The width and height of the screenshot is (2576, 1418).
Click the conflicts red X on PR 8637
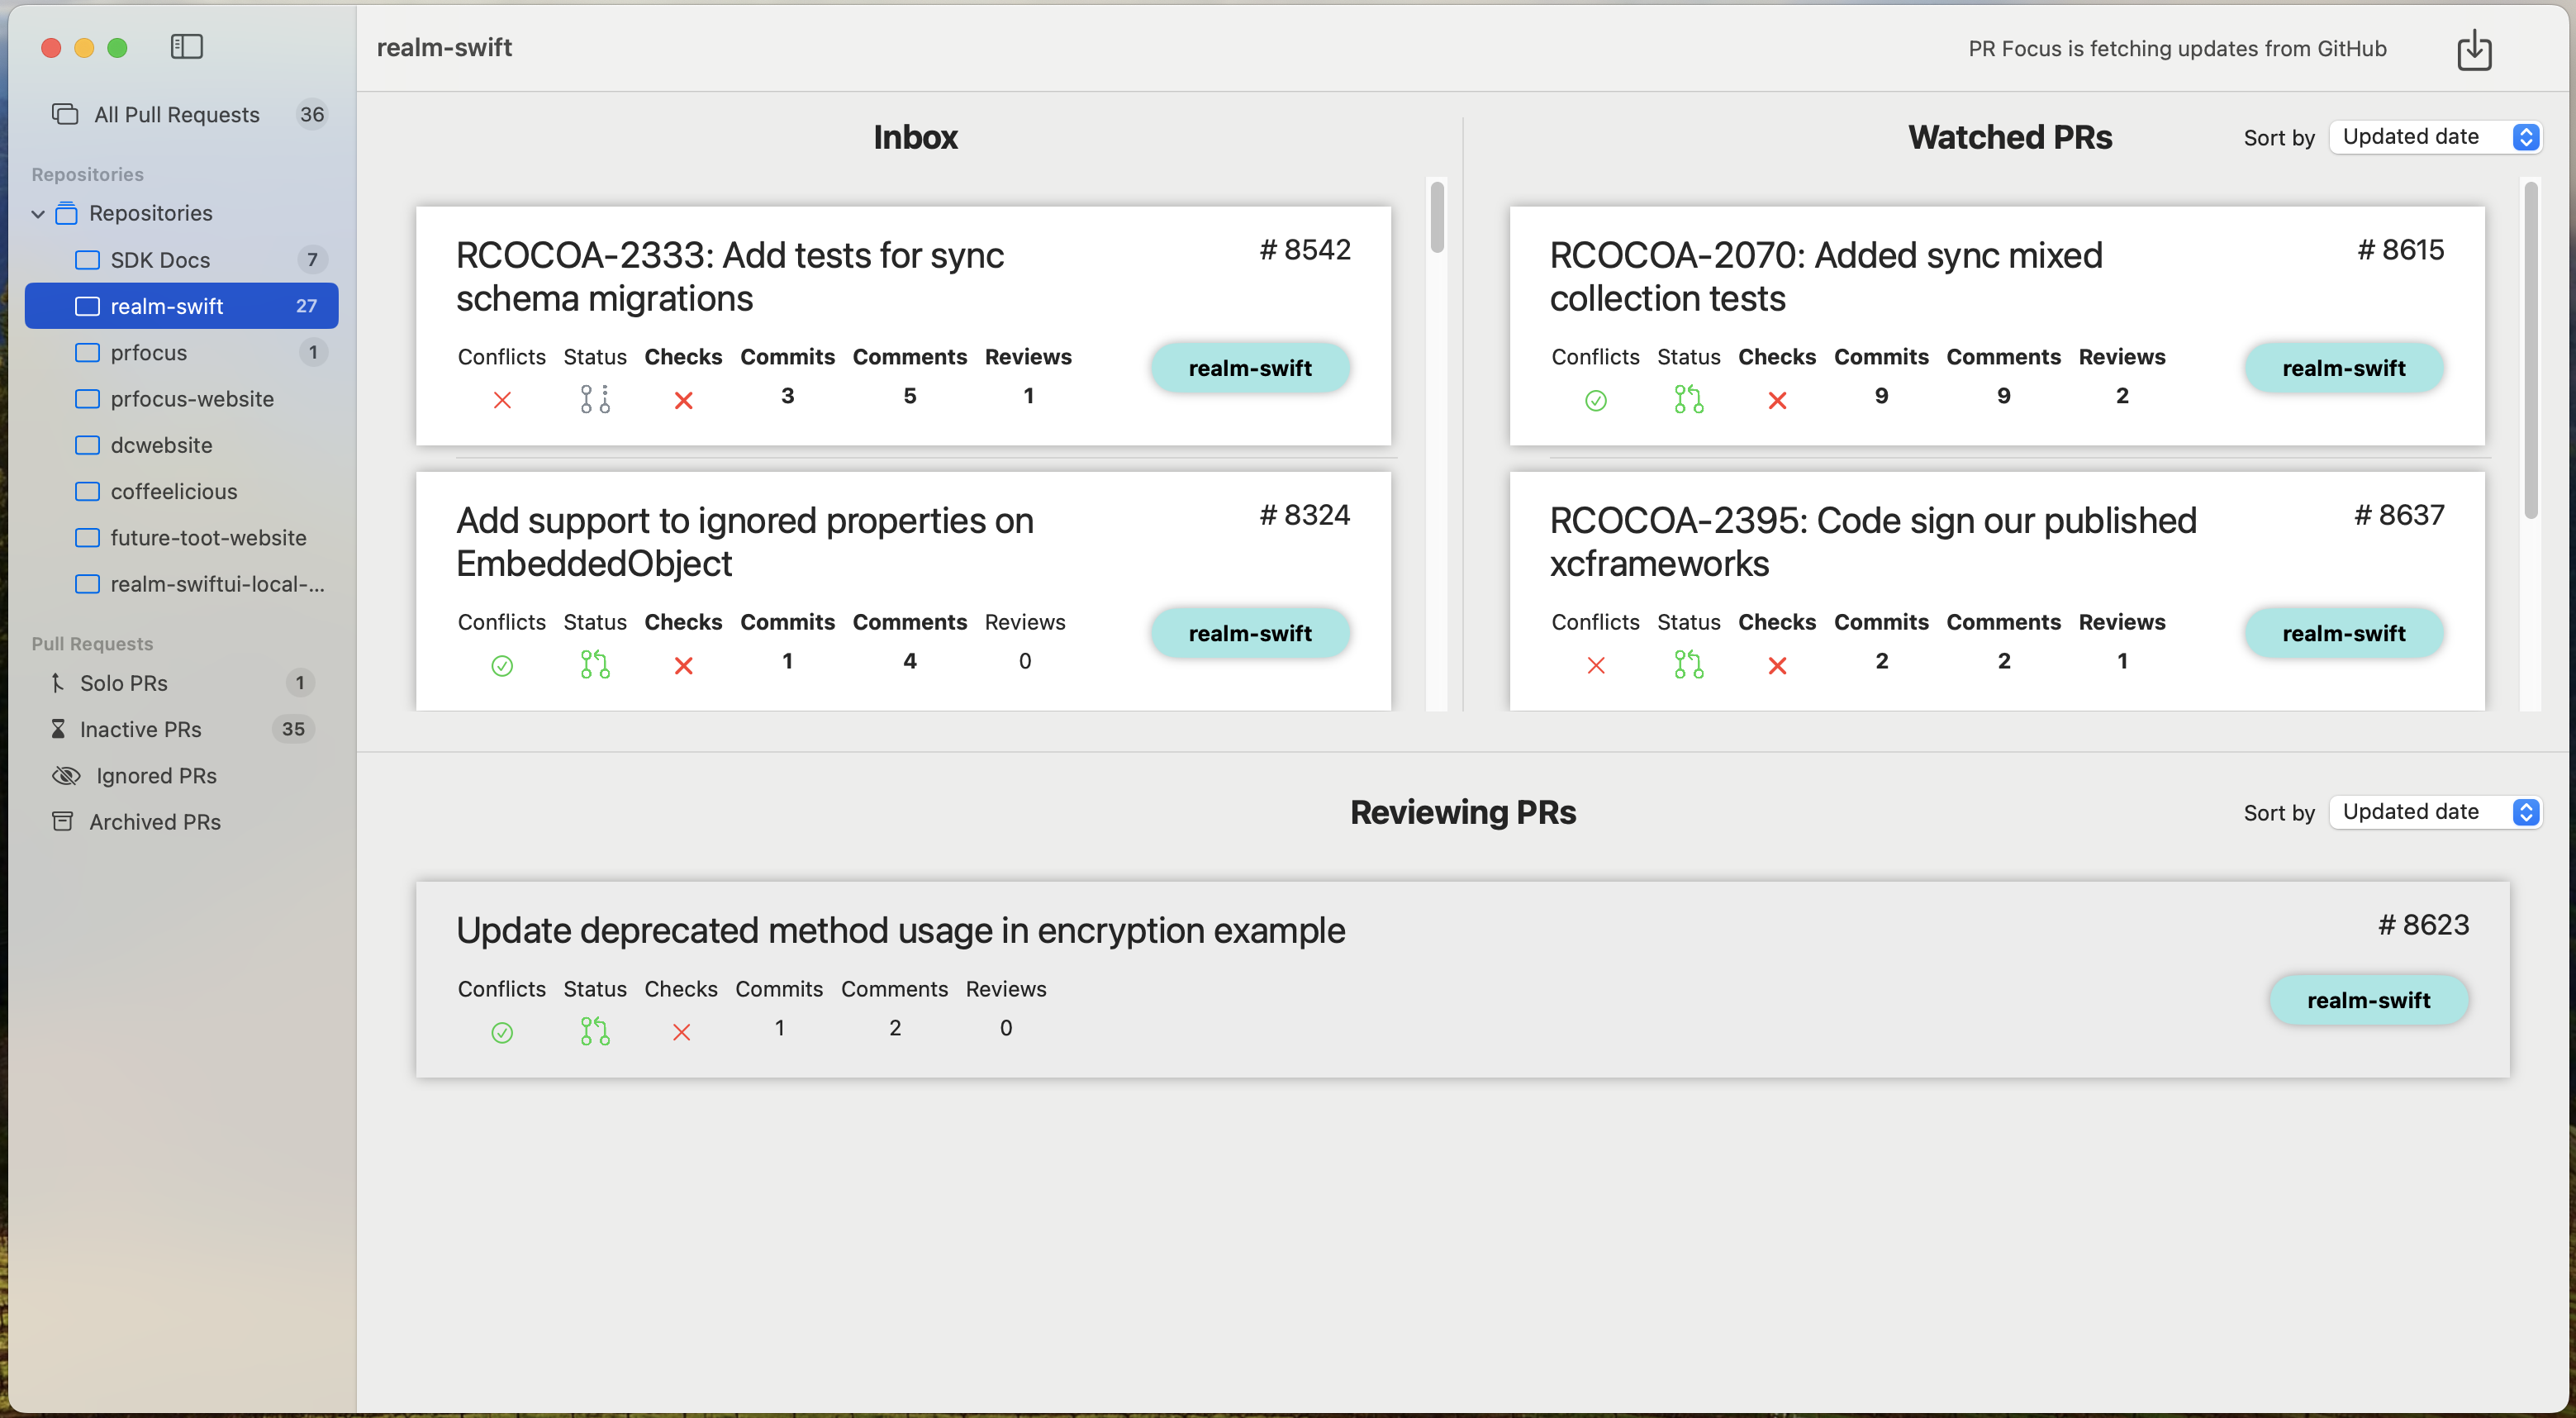click(x=1596, y=665)
